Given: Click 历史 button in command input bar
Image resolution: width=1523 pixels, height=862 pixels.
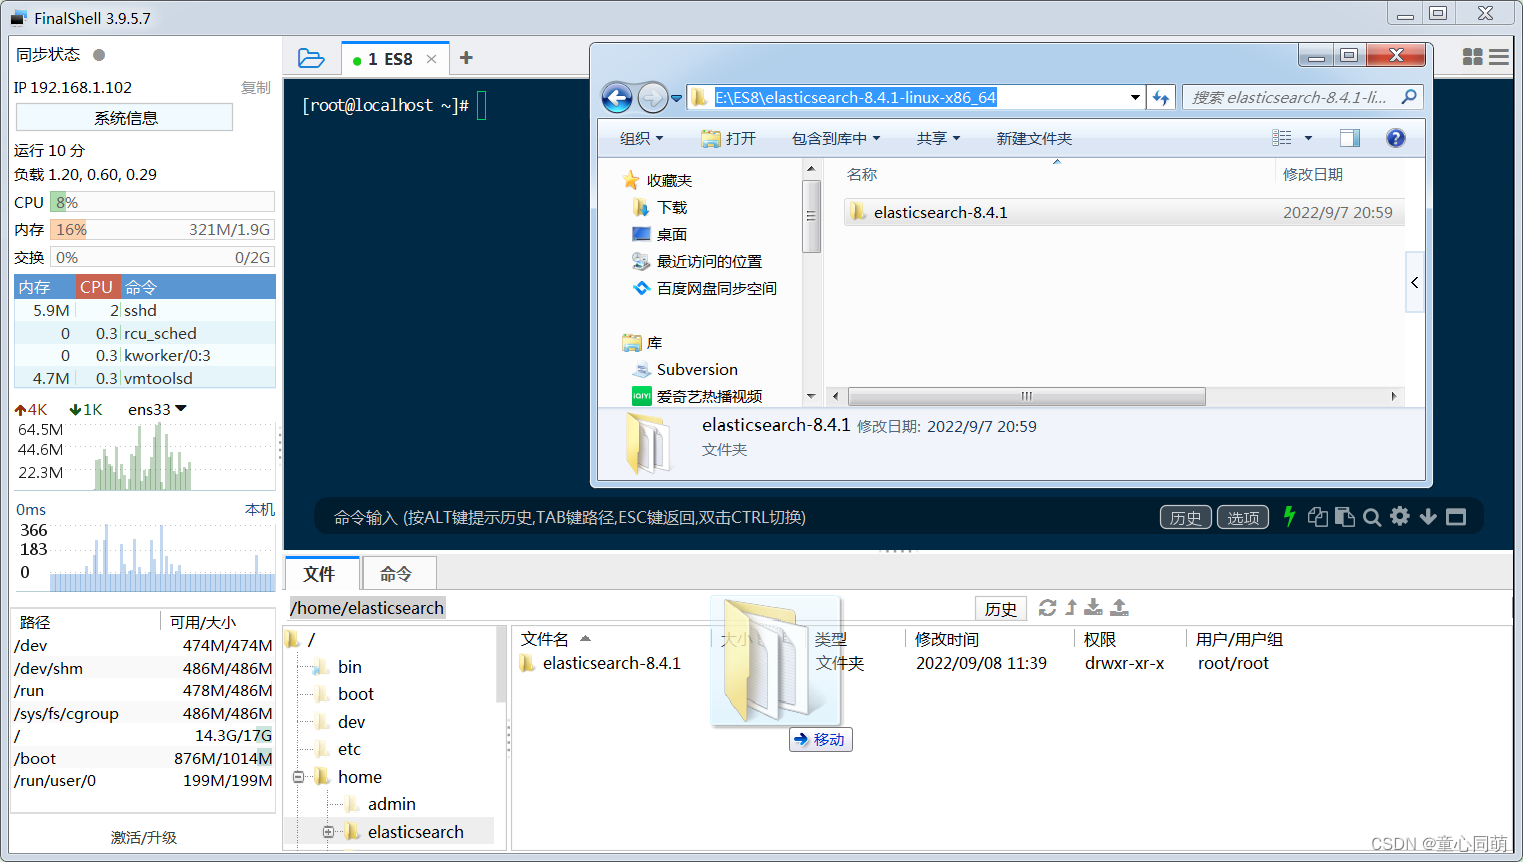Looking at the screenshot, I should tap(1186, 517).
